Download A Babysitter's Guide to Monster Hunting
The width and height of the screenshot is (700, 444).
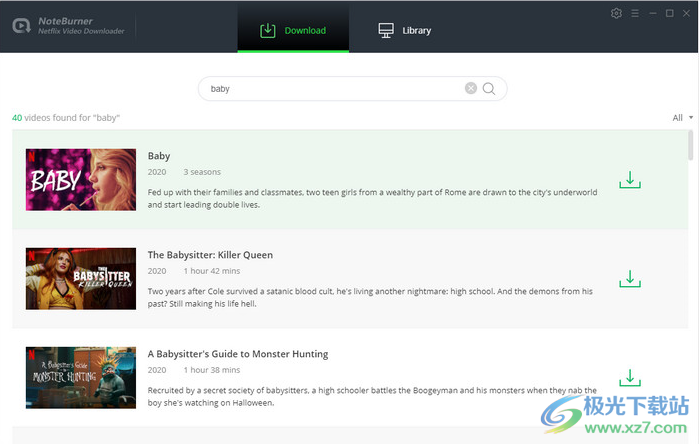click(x=630, y=378)
